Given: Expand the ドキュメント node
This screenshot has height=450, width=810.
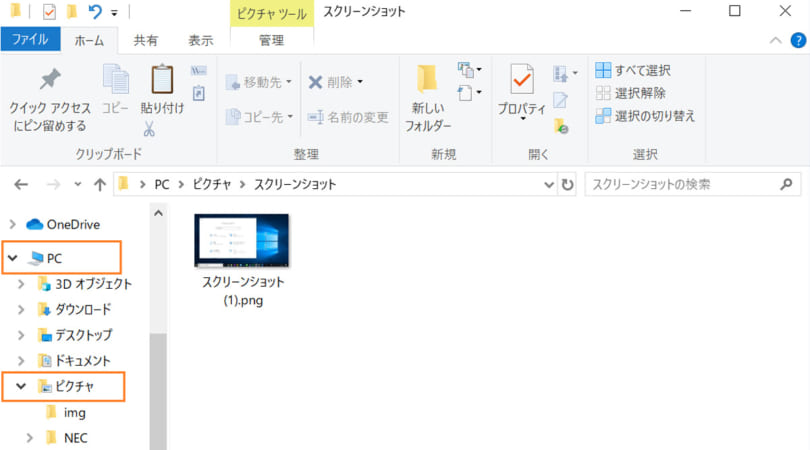Looking at the screenshot, I should click(21, 361).
